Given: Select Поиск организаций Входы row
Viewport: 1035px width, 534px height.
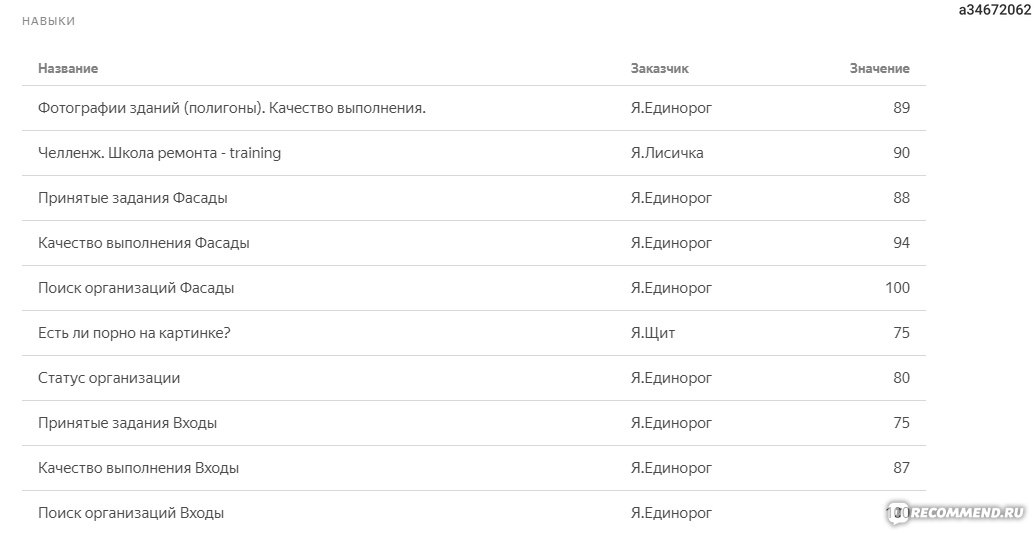Looking at the screenshot, I should click(x=473, y=512).
